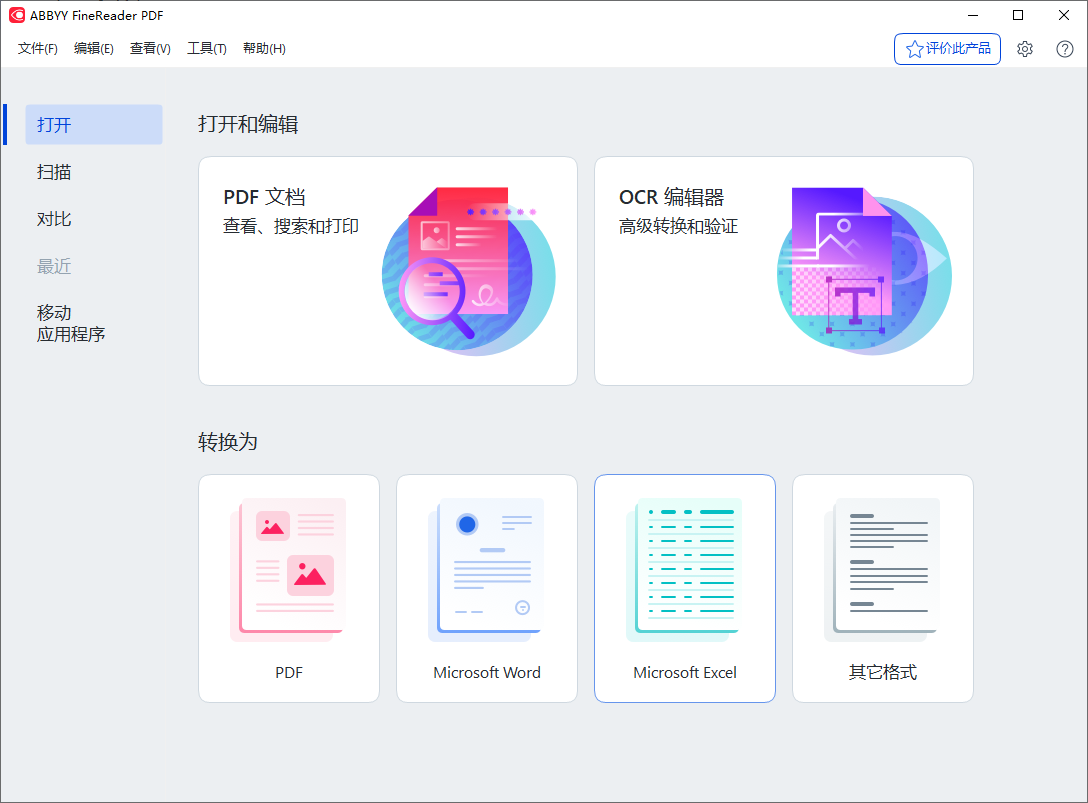Click the 高级转换和验证 subtitle text

click(x=678, y=226)
